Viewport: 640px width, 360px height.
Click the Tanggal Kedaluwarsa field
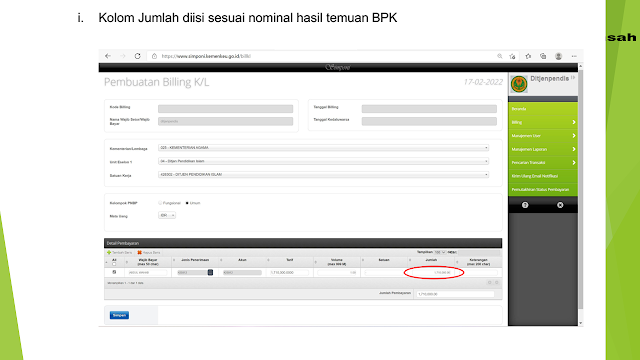coord(429,121)
